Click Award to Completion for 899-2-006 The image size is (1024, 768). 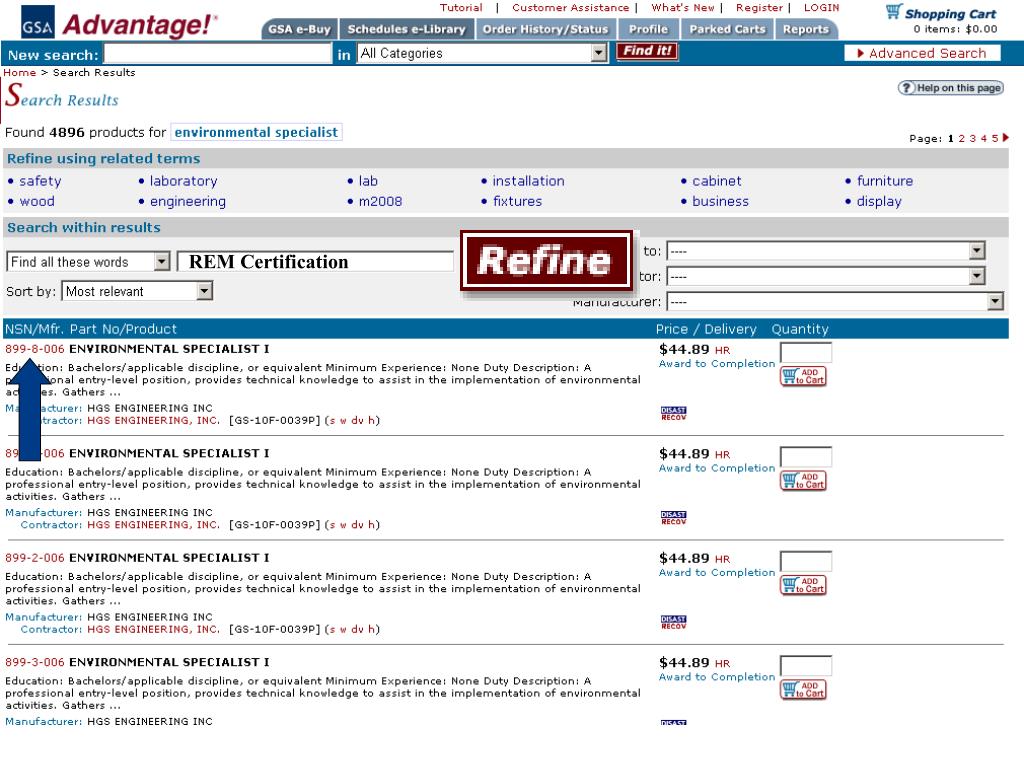(x=717, y=573)
